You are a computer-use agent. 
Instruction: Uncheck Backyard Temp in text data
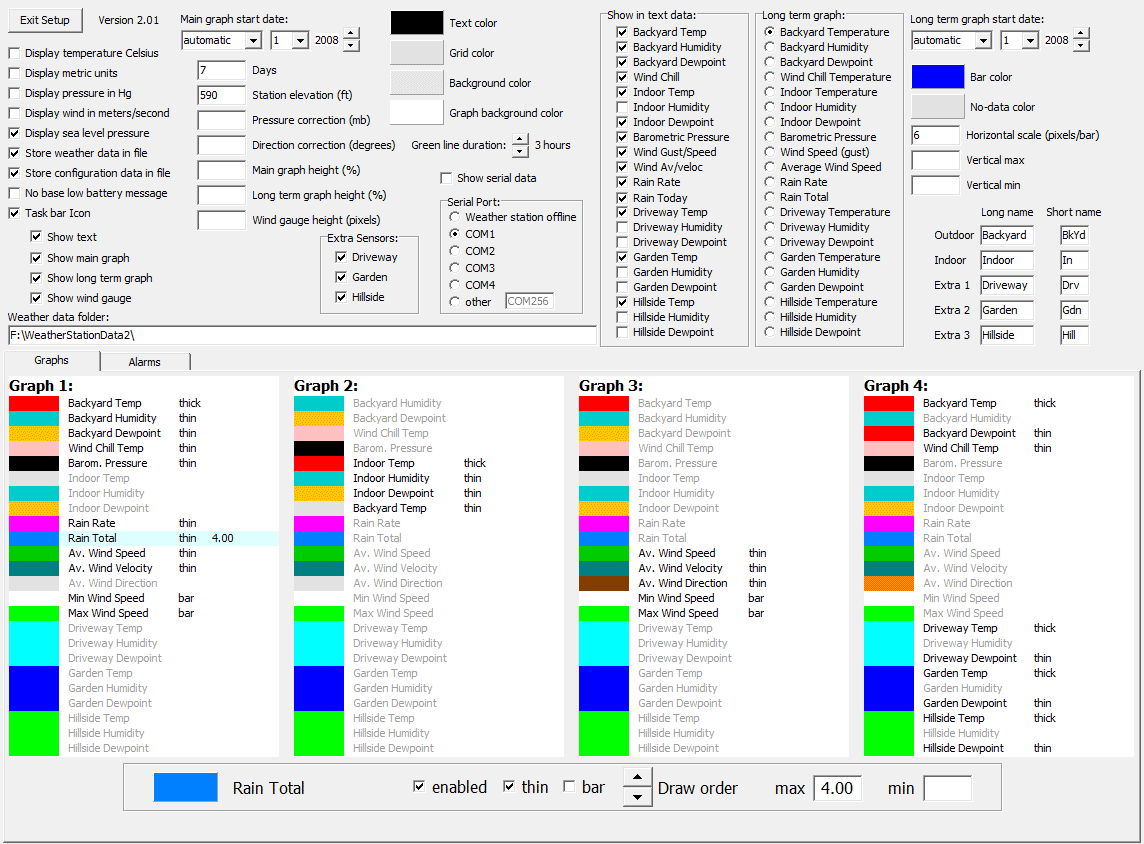[x=622, y=32]
